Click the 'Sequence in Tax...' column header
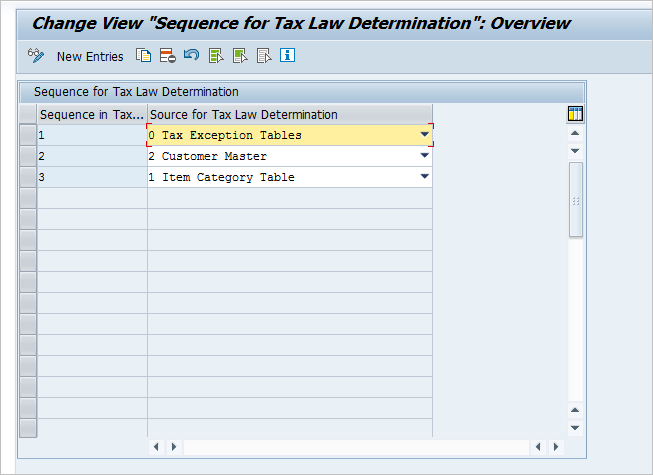This screenshot has height=475, width=653. click(92, 114)
